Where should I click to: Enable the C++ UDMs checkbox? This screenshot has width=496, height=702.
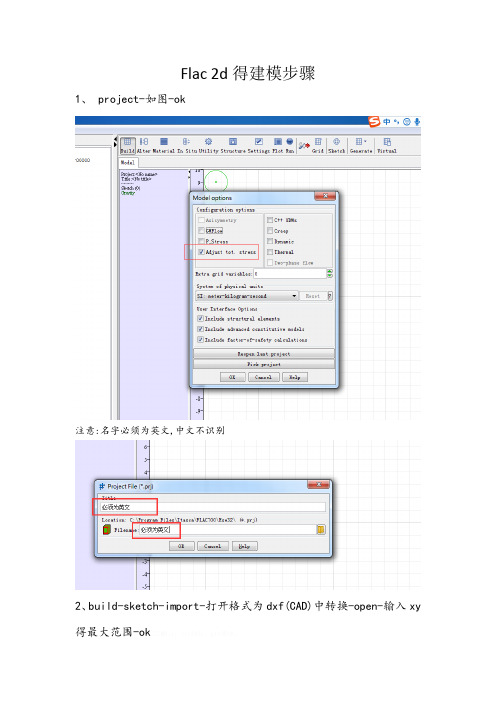pyautogui.click(x=270, y=220)
